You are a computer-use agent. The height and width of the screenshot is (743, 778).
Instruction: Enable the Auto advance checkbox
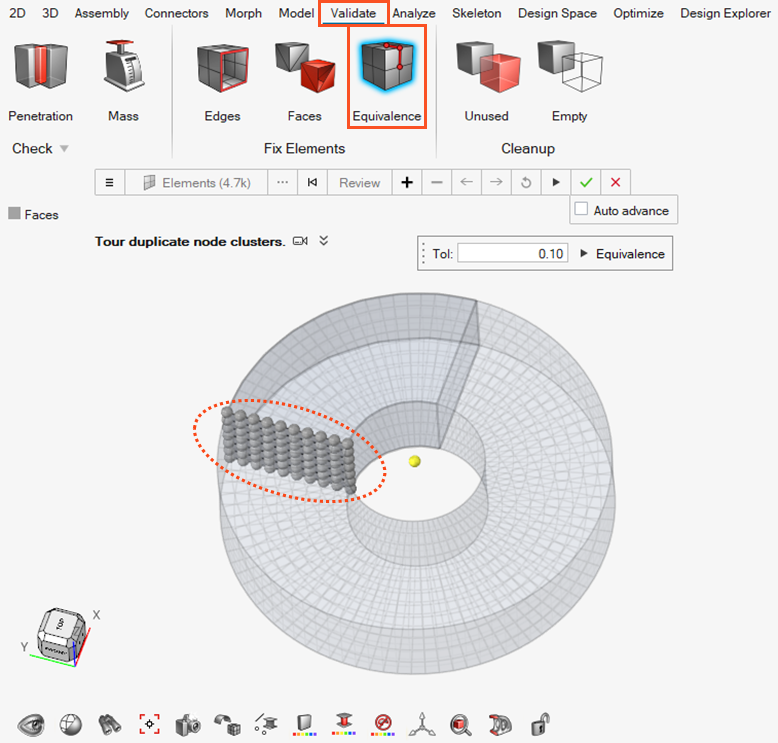click(581, 209)
